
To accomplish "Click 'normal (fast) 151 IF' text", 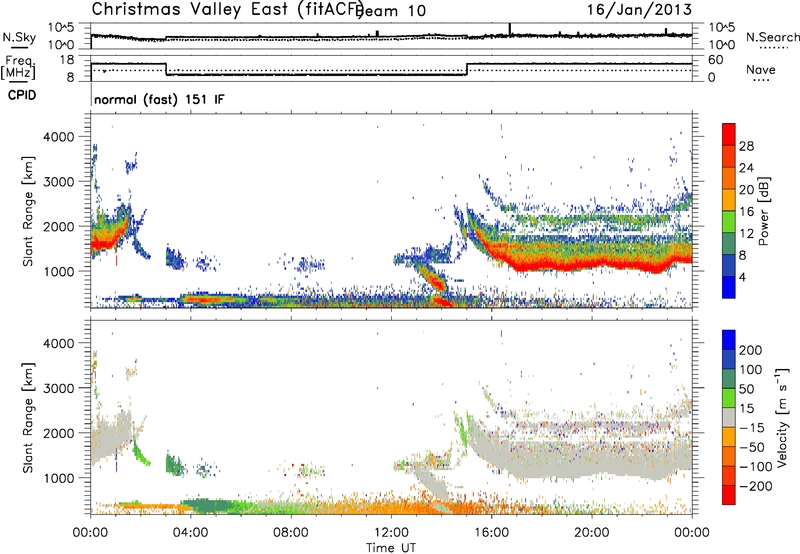I will [x=159, y=99].
